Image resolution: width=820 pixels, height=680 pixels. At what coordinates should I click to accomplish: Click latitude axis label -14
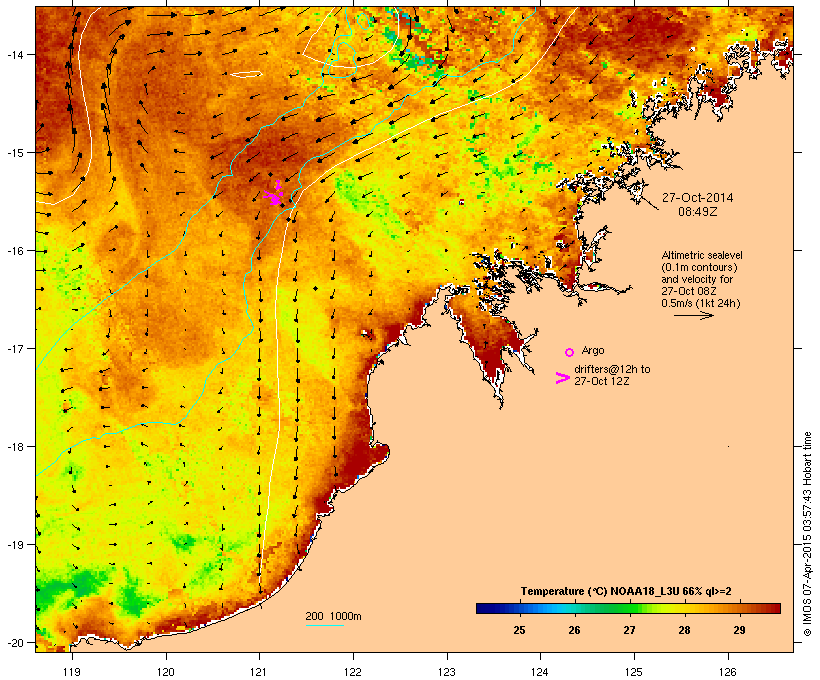tap(15, 54)
